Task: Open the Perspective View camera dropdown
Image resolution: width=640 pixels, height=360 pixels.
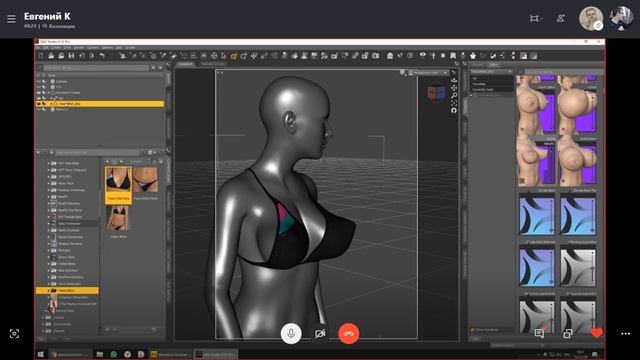Action: click(428, 73)
